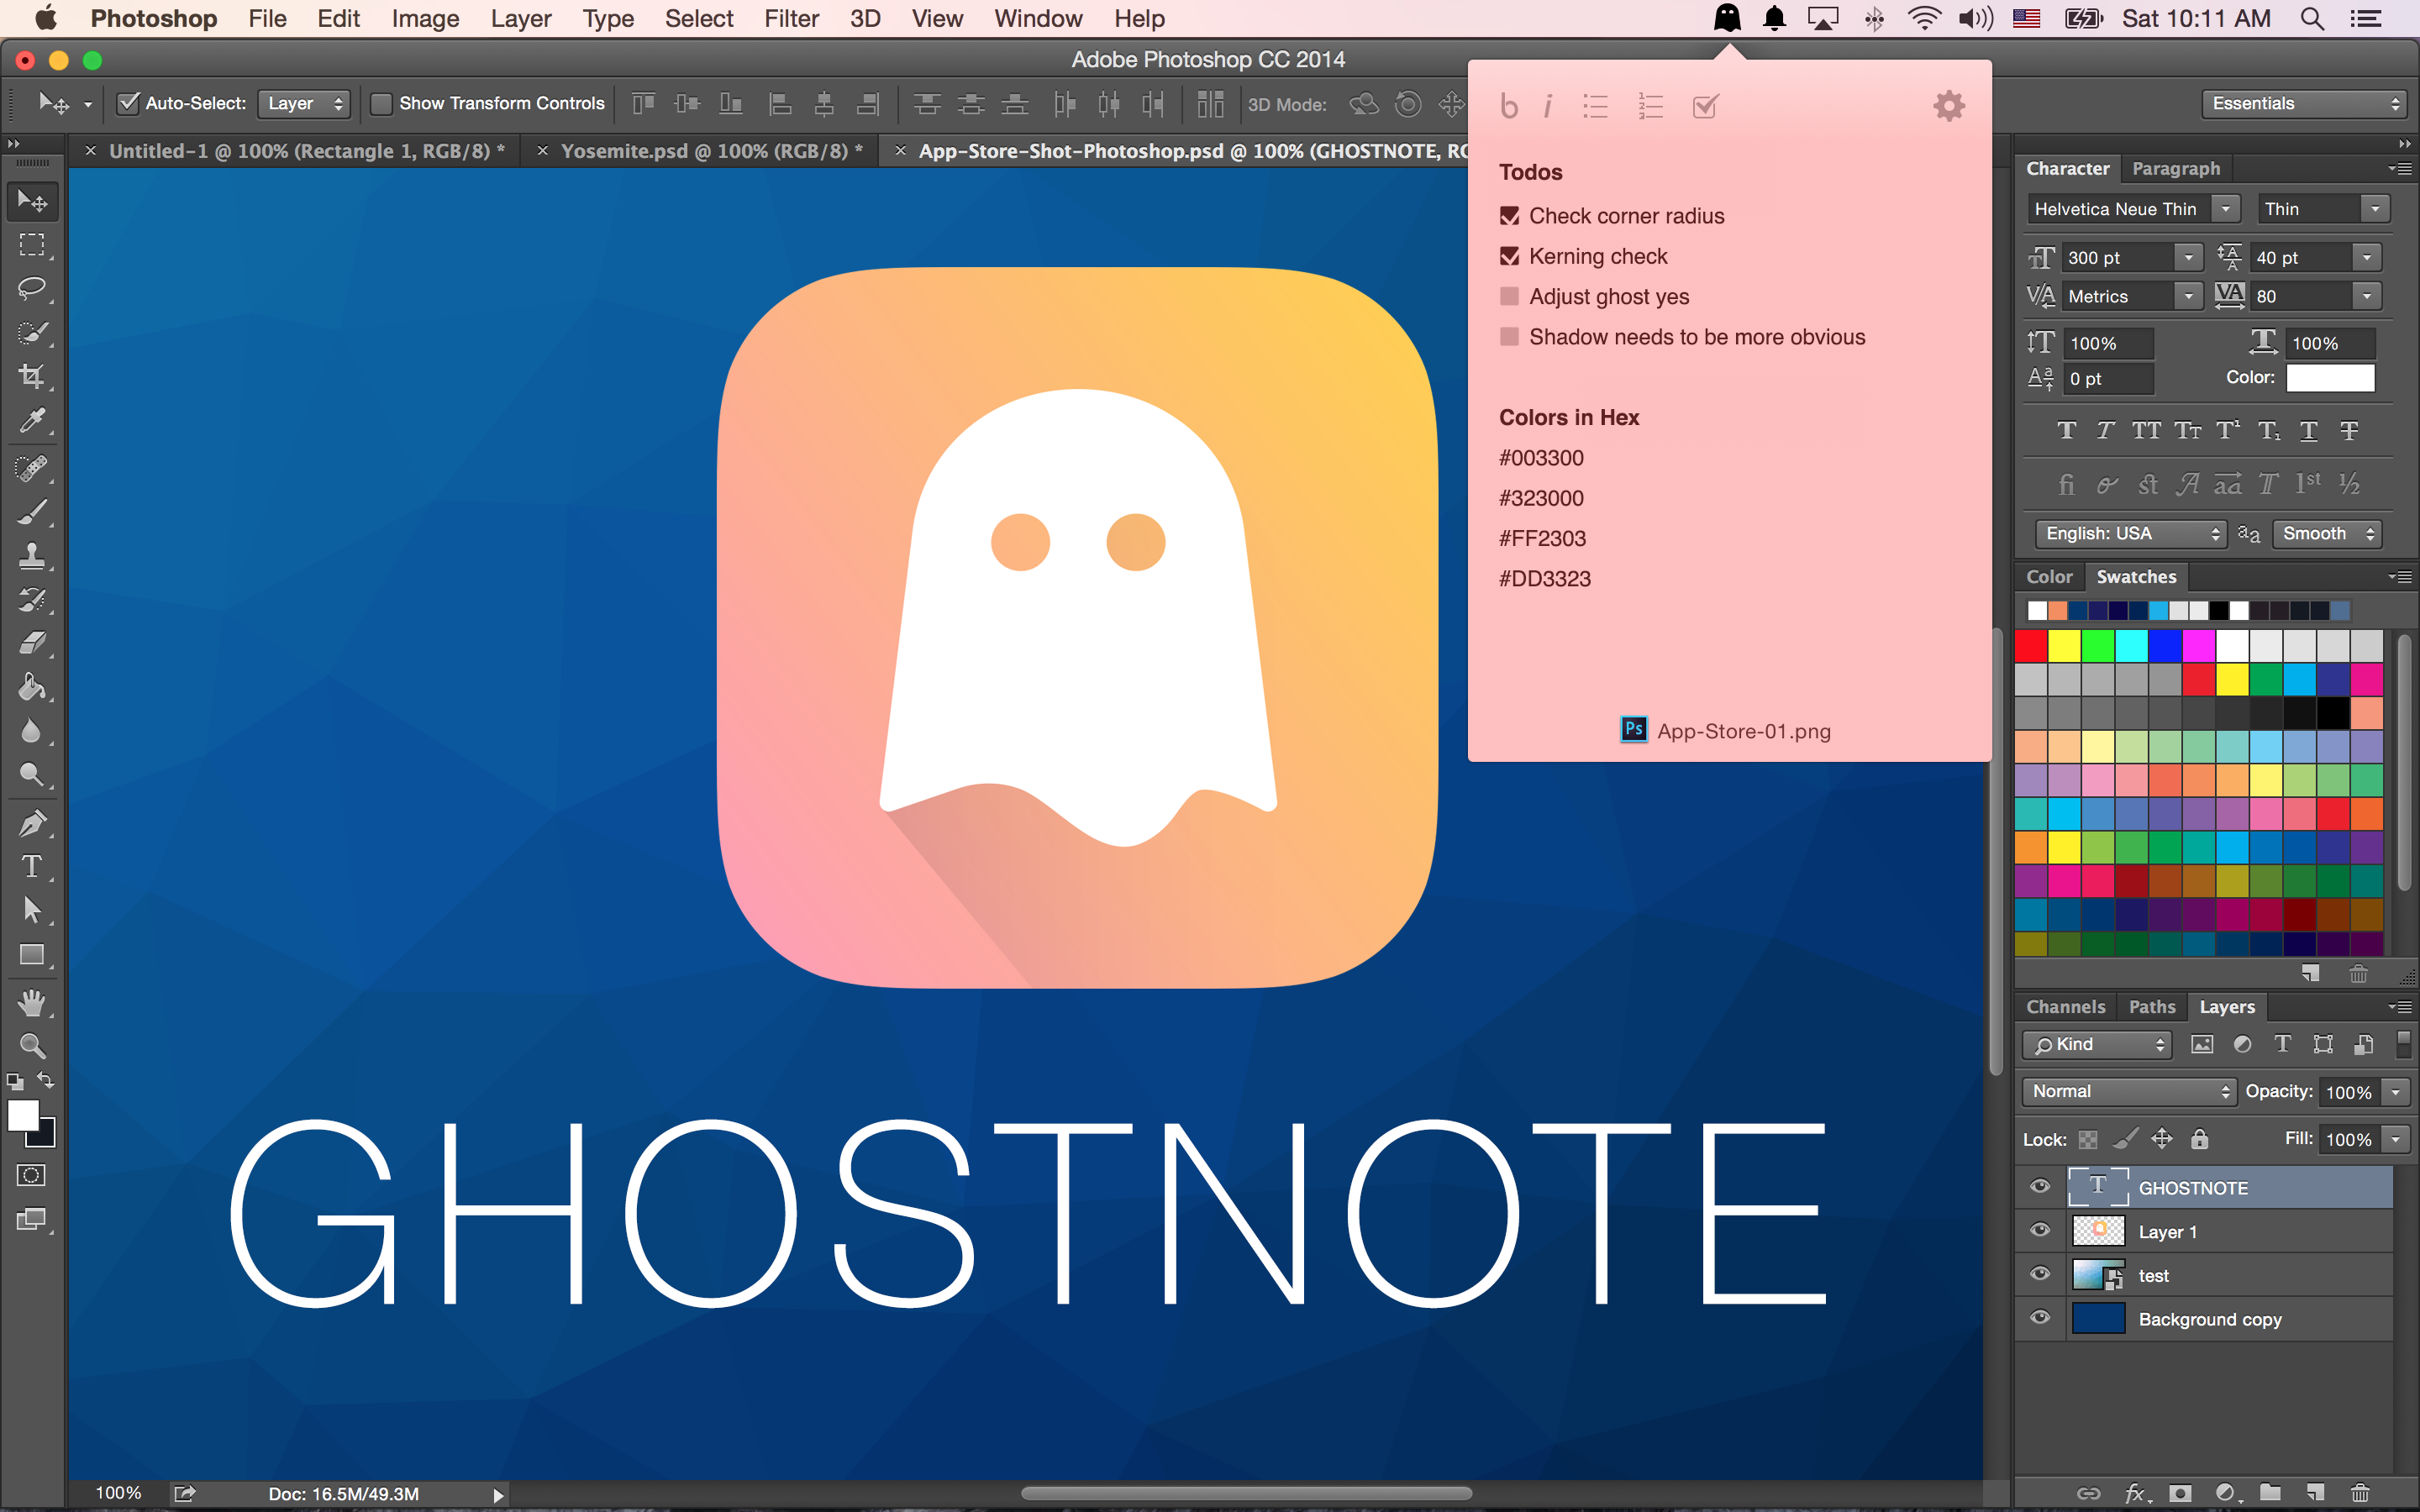Select the Lasso tool
The width and height of the screenshot is (2420, 1512).
click(32, 289)
